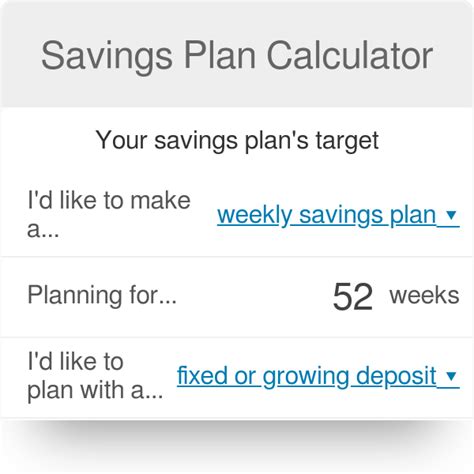Click the Planning for... label

(x=102, y=295)
